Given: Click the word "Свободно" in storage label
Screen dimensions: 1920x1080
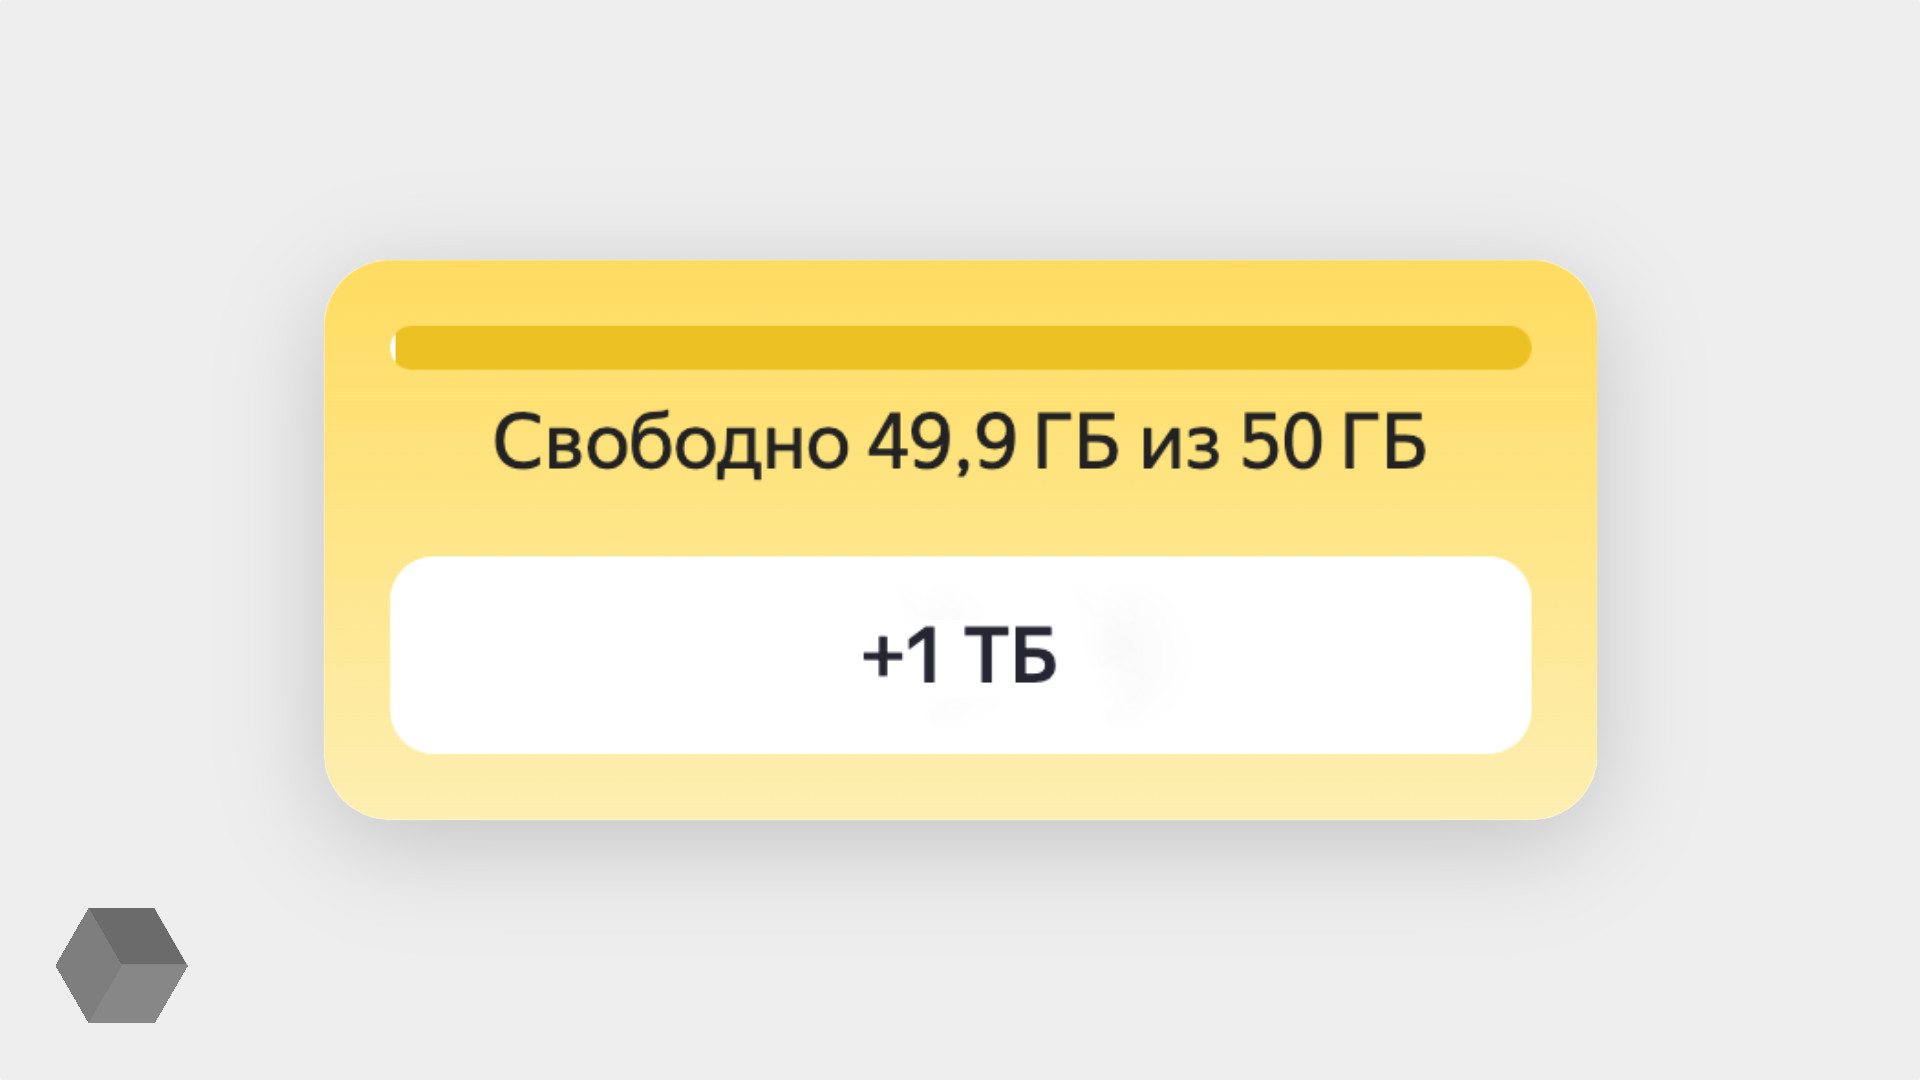Looking at the screenshot, I should click(x=671, y=443).
